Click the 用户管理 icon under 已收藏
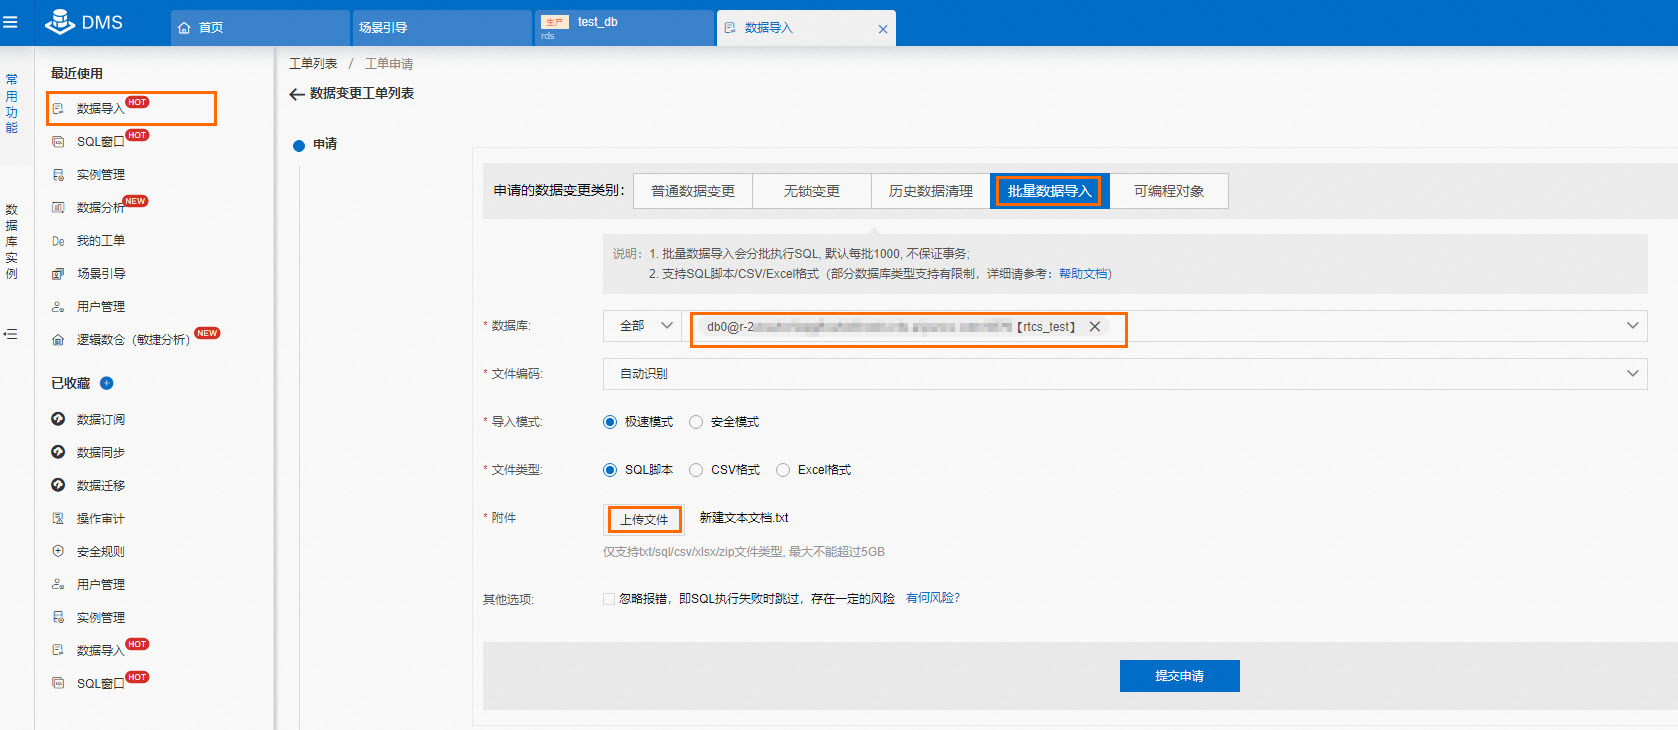Screen dimensions: 1678x730 coord(58,584)
